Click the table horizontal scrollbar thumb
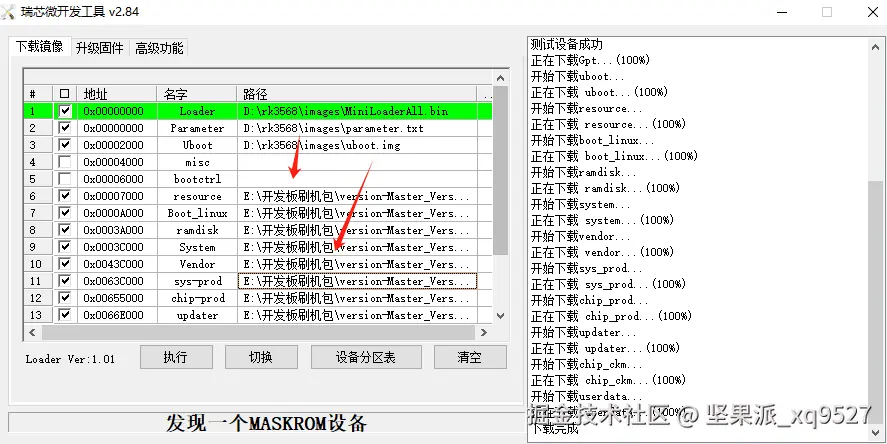 coord(259,333)
